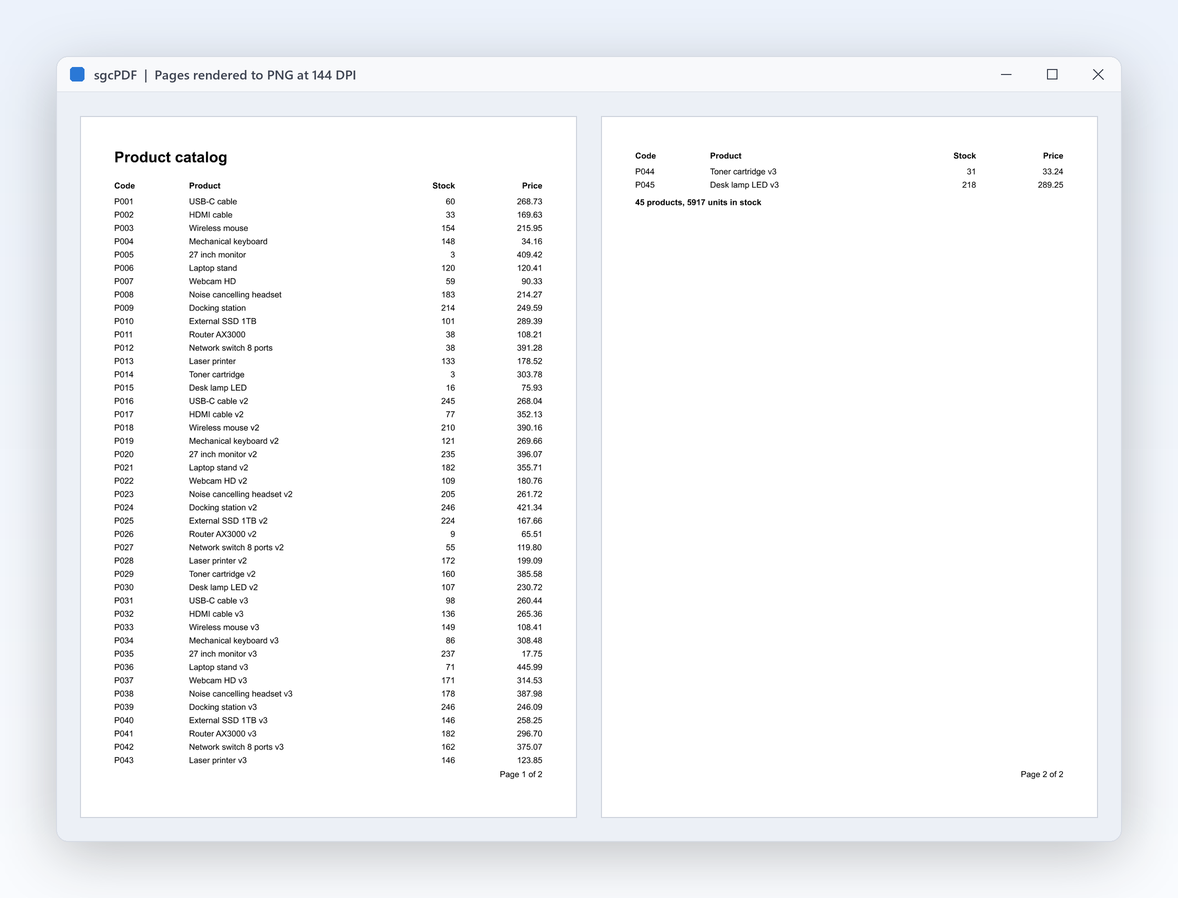
Task: Click the '45 products, 5917 units in stock' summary
Action: click(698, 202)
